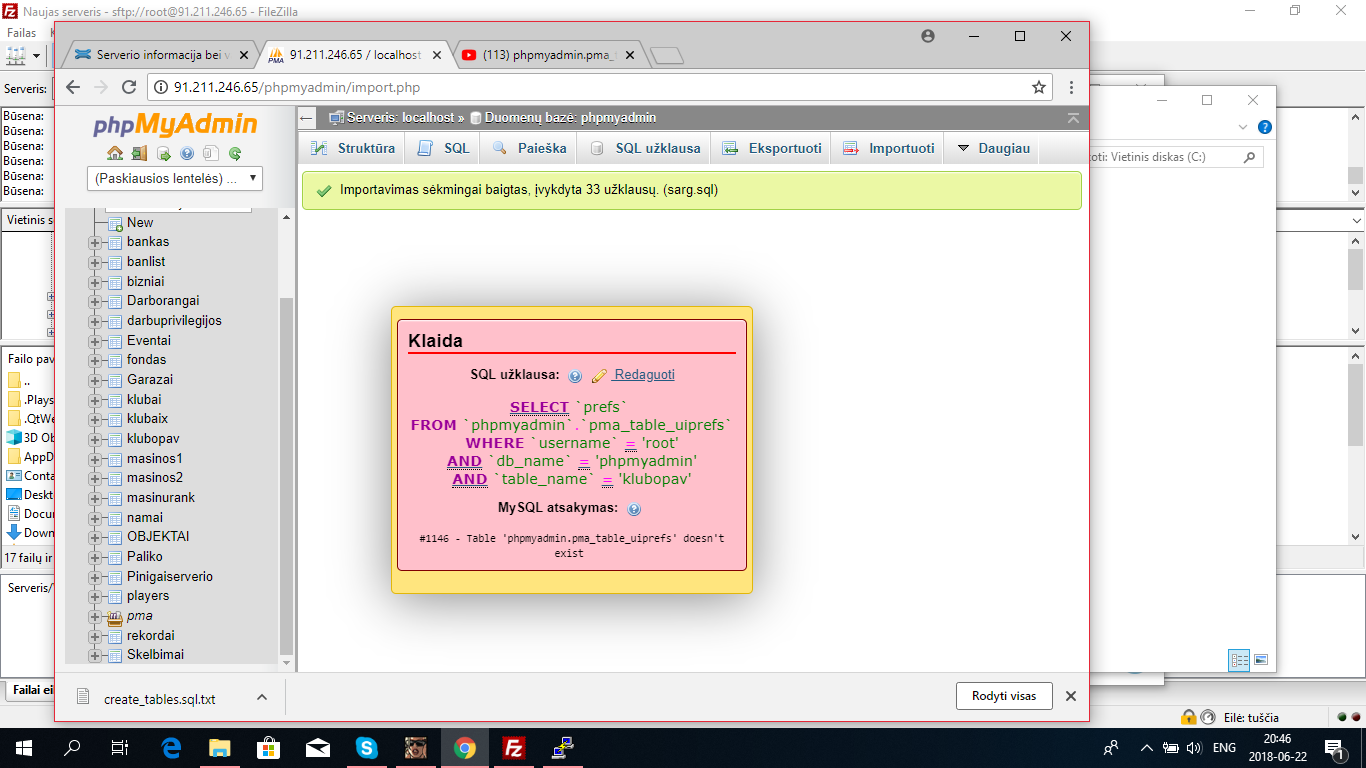Expand the Daugiau menu
Viewport: 1366px width, 768px height.
coord(993,148)
